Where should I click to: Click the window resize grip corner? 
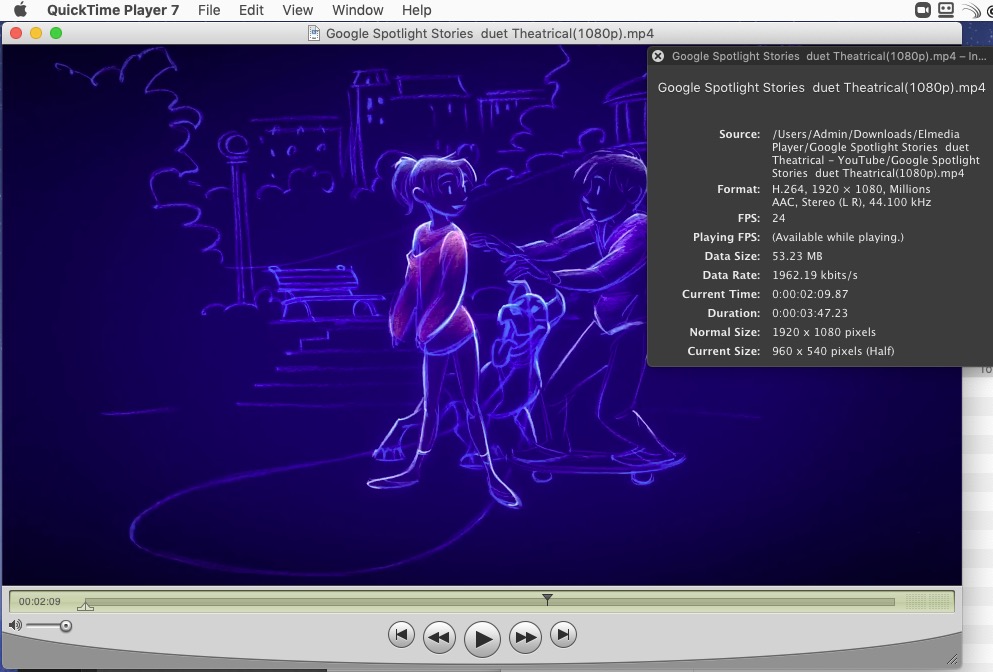952,659
